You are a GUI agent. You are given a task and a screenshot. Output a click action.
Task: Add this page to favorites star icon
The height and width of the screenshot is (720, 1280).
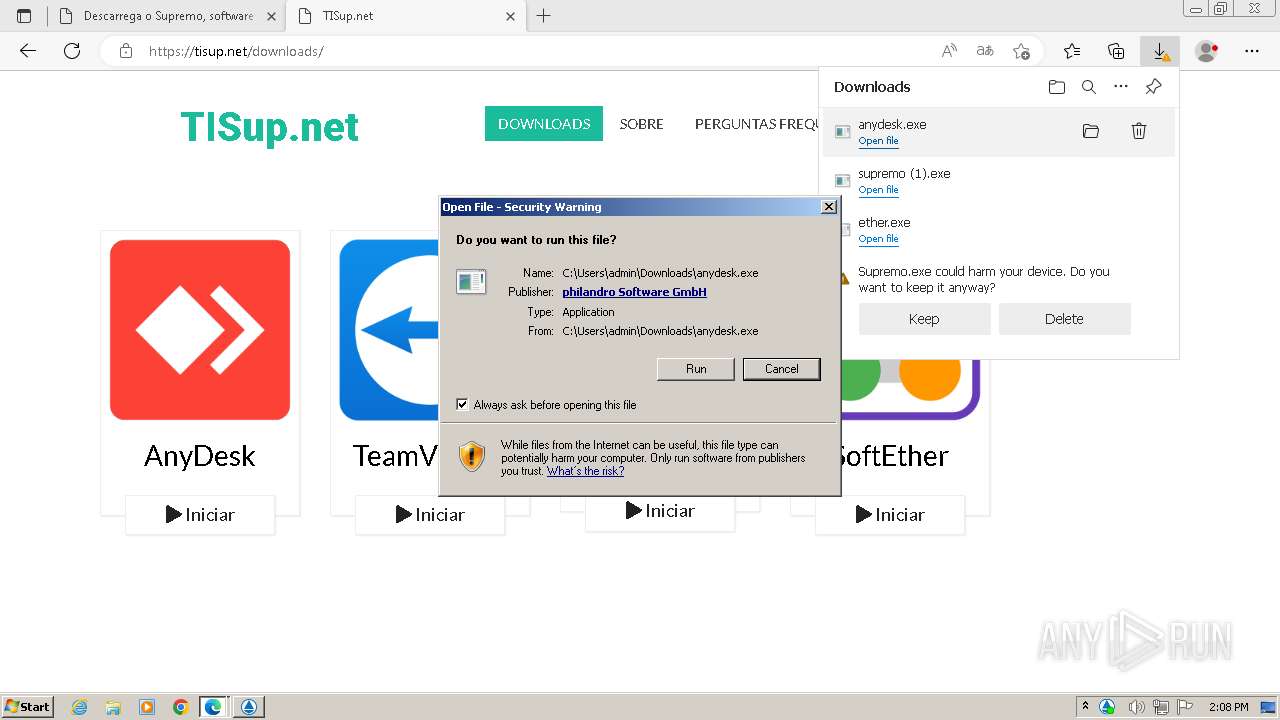tap(1021, 51)
